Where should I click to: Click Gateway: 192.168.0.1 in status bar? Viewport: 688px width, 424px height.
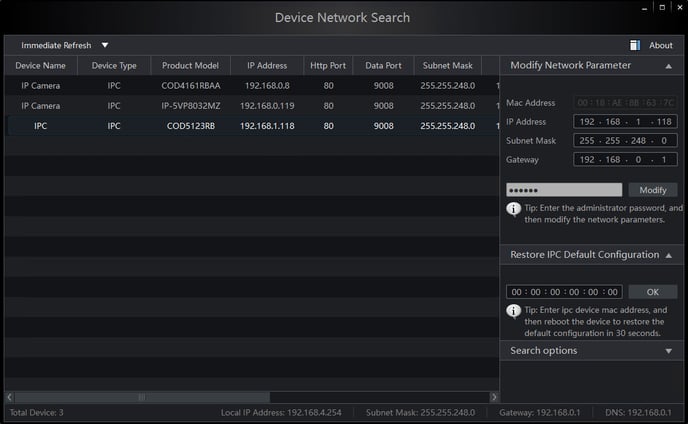tap(539, 413)
